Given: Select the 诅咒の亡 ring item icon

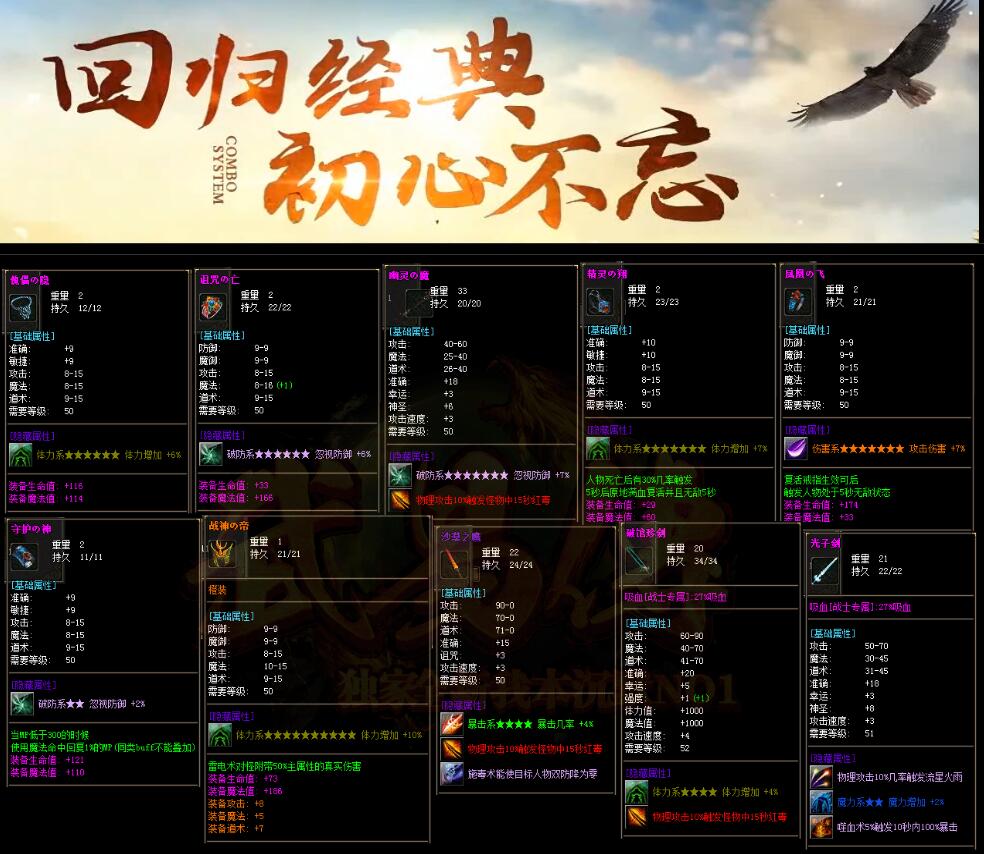Looking at the screenshot, I should click(215, 307).
